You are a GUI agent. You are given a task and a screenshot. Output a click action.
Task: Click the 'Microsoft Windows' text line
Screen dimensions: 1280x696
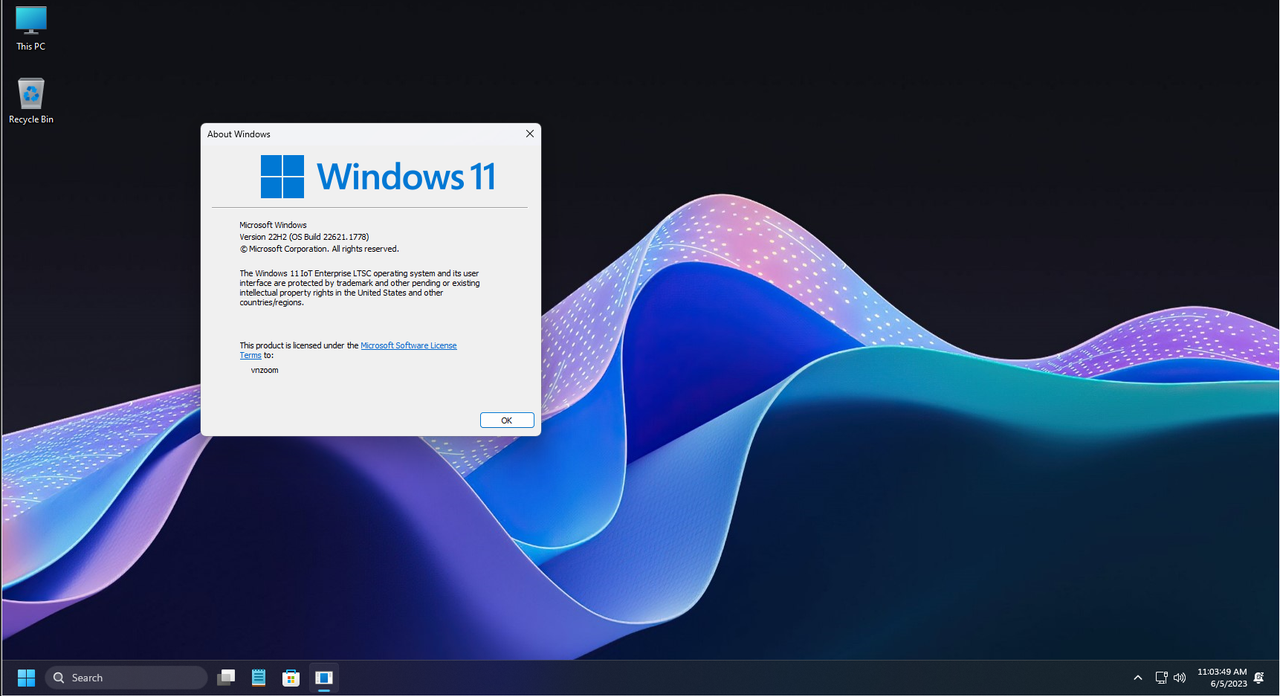click(x=273, y=225)
